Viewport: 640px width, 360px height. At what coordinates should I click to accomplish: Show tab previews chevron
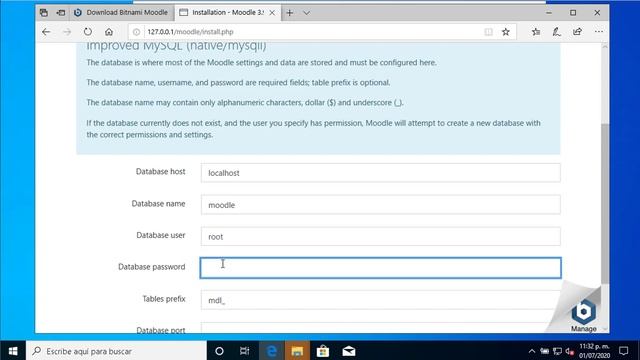307,13
